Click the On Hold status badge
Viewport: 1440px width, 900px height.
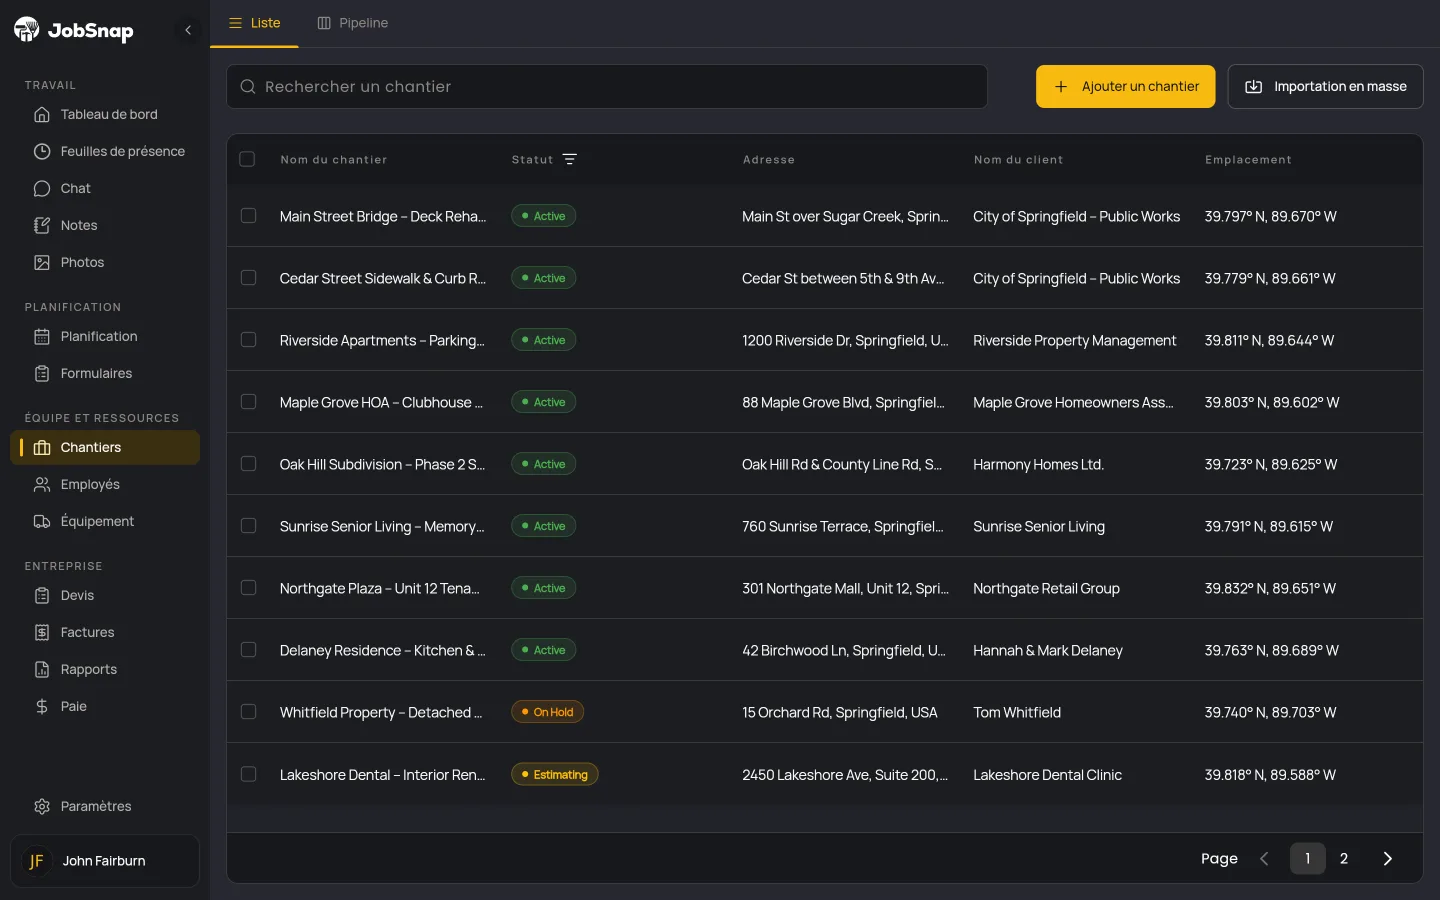coord(548,712)
